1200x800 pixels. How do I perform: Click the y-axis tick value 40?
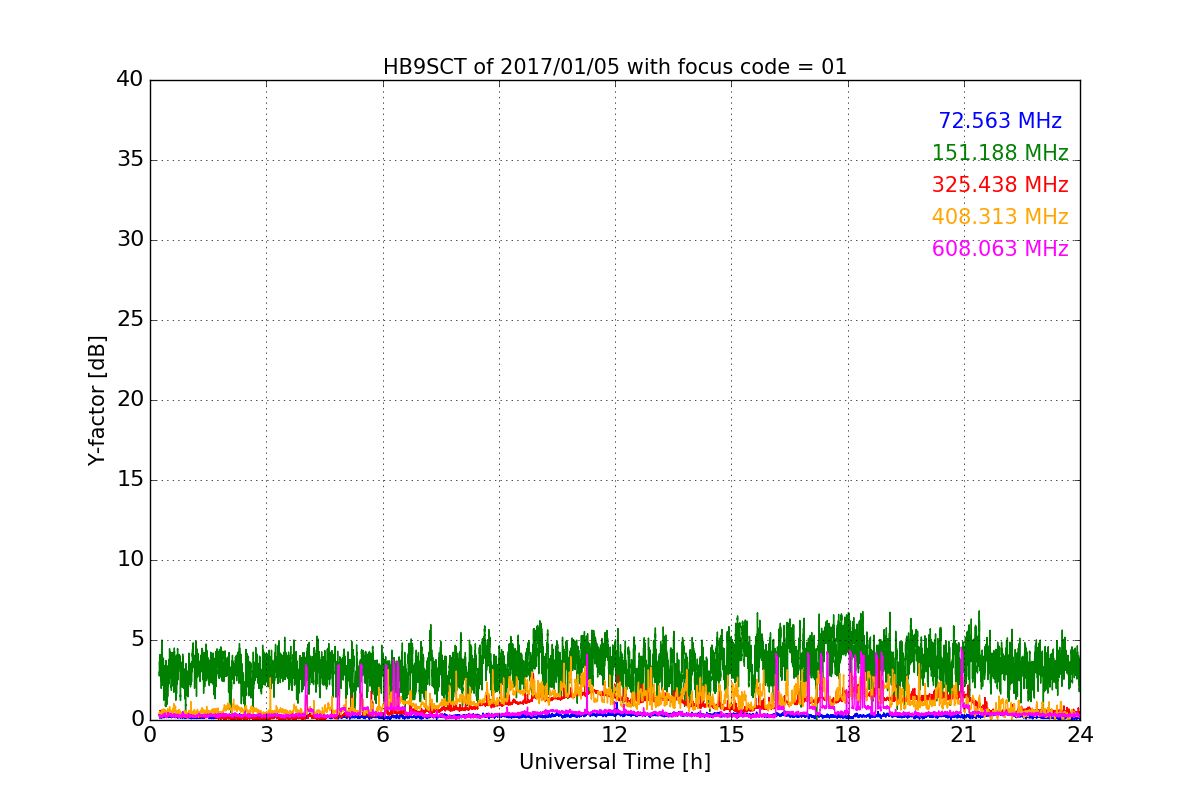point(130,79)
